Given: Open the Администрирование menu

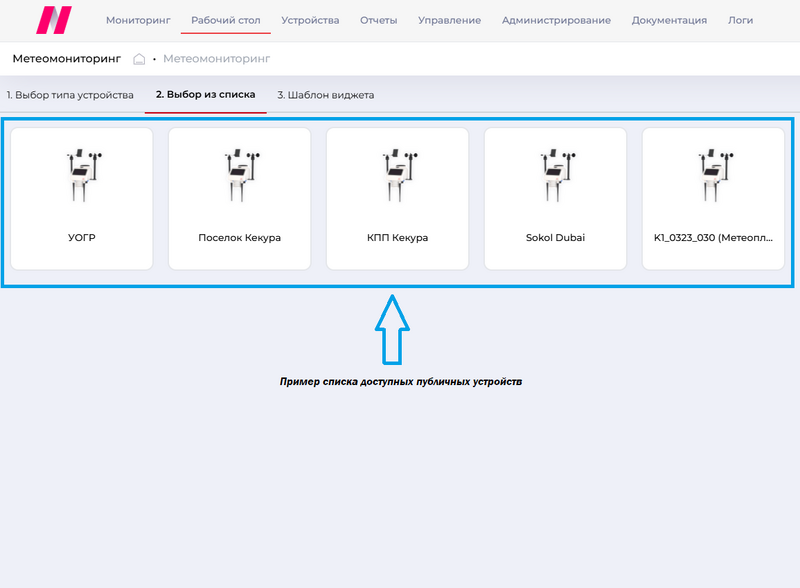Looking at the screenshot, I should coord(556,20).
